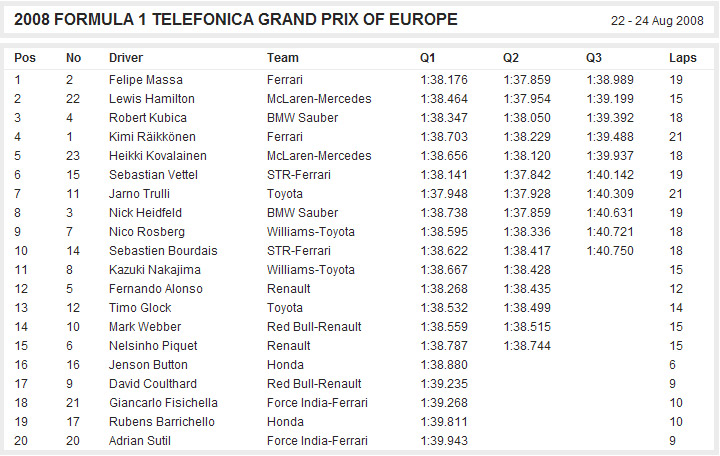The width and height of the screenshot is (720, 456).
Task: Click the Q3 column header
Action: coord(594,58)
